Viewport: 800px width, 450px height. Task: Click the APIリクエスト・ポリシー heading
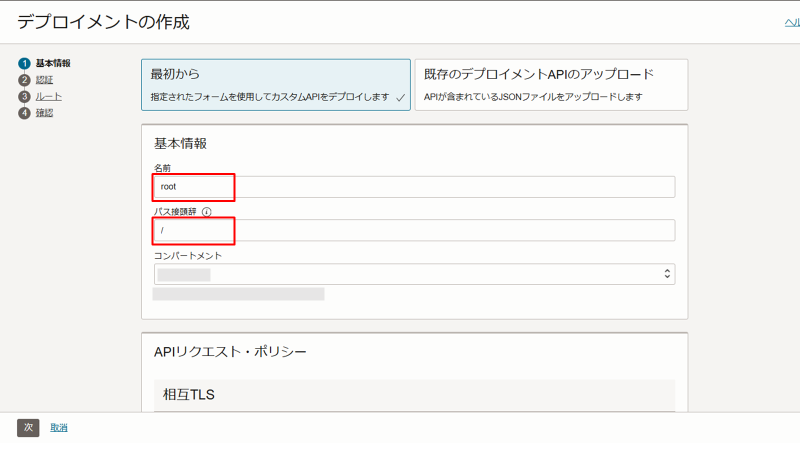(230, 352)
